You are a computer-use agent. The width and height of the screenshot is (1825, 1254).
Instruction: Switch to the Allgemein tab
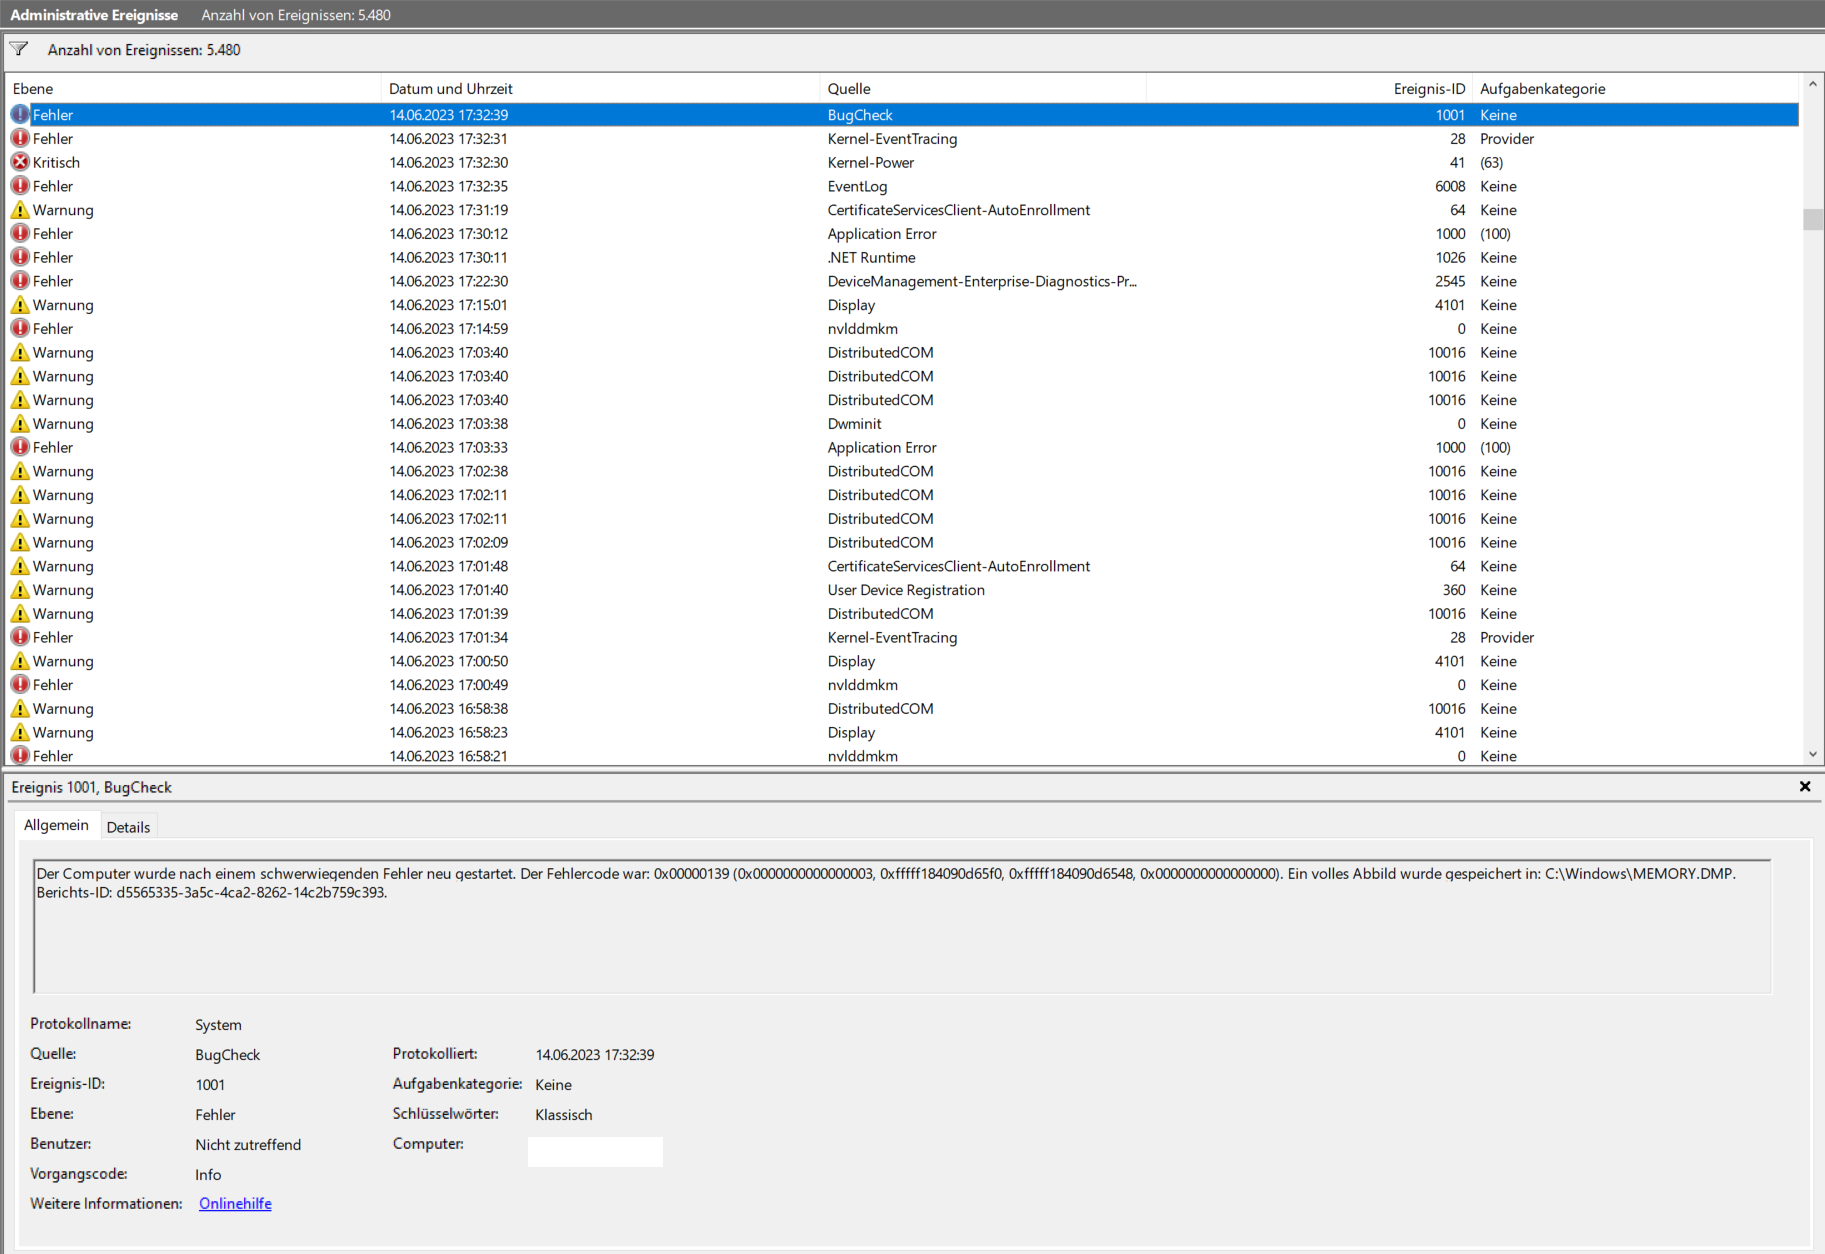56,825
